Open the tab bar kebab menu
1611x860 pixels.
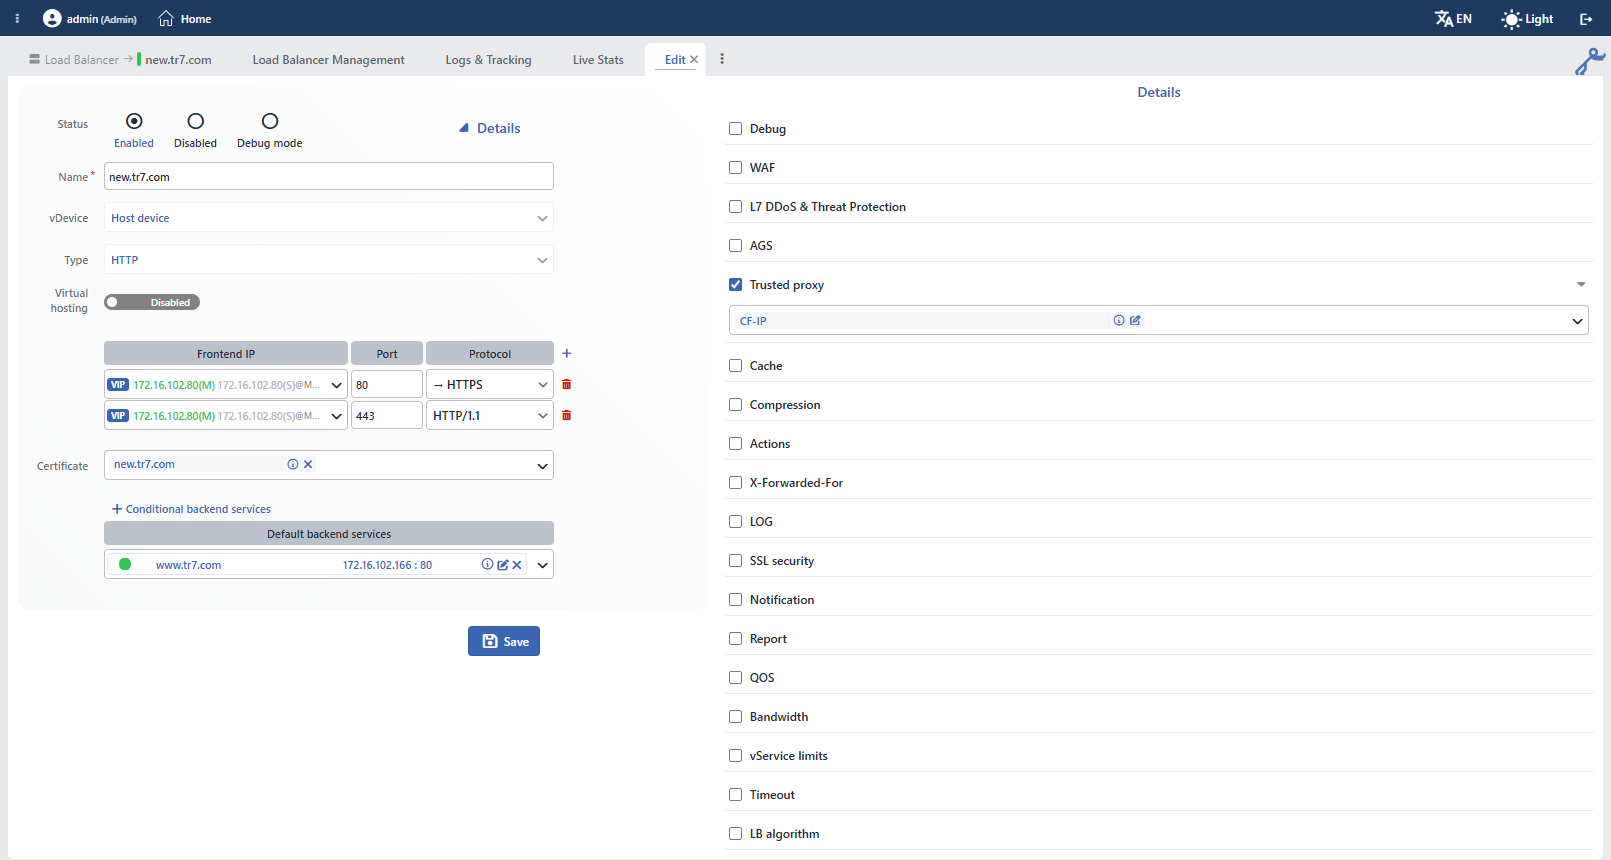coord(722,59)
